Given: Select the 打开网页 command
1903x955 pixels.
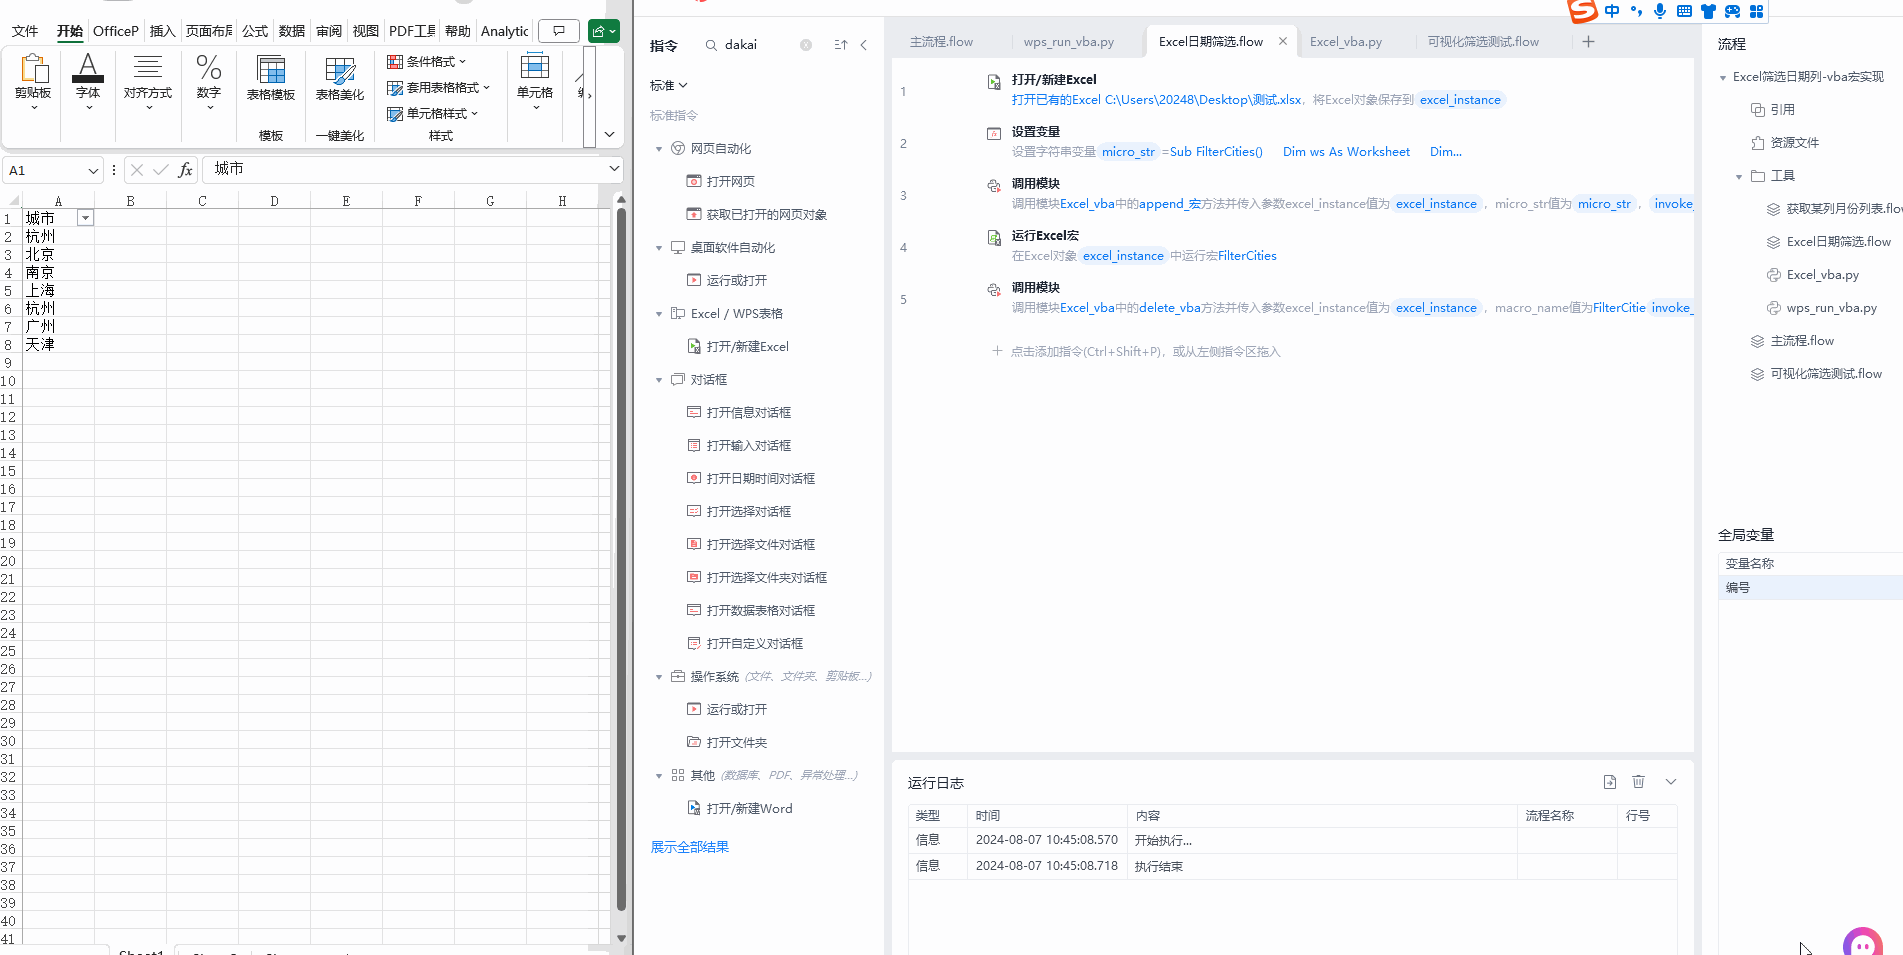Looking at the screenshot, I should click(731, 181).
